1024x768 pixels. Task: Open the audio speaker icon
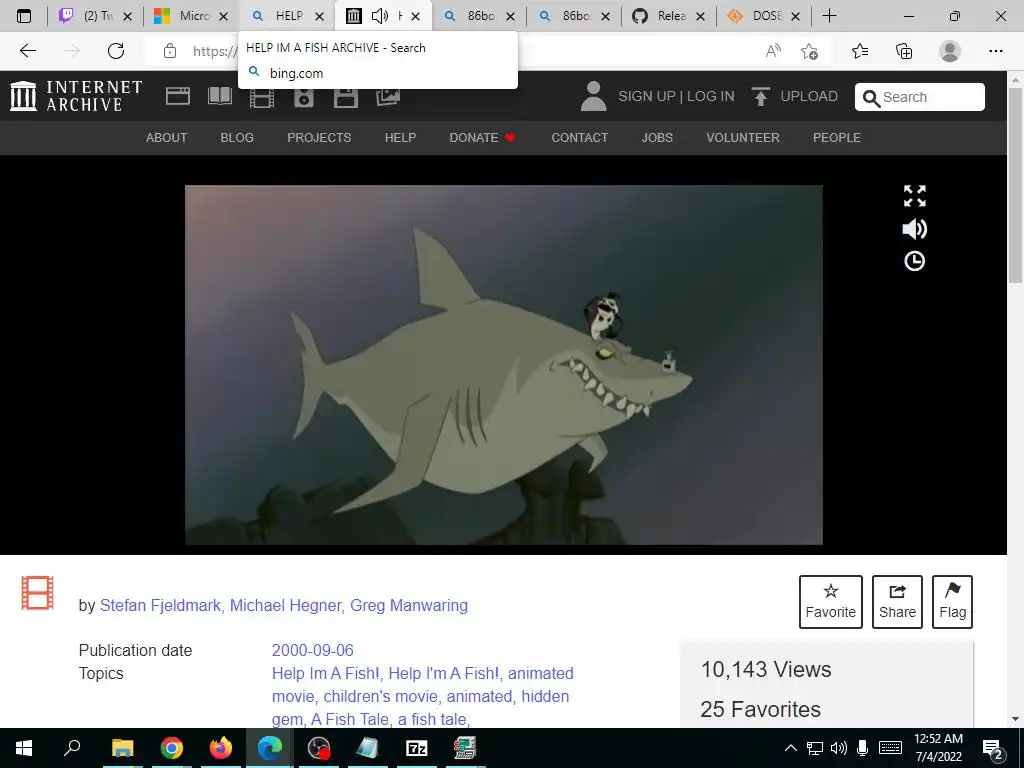[304, 97]
